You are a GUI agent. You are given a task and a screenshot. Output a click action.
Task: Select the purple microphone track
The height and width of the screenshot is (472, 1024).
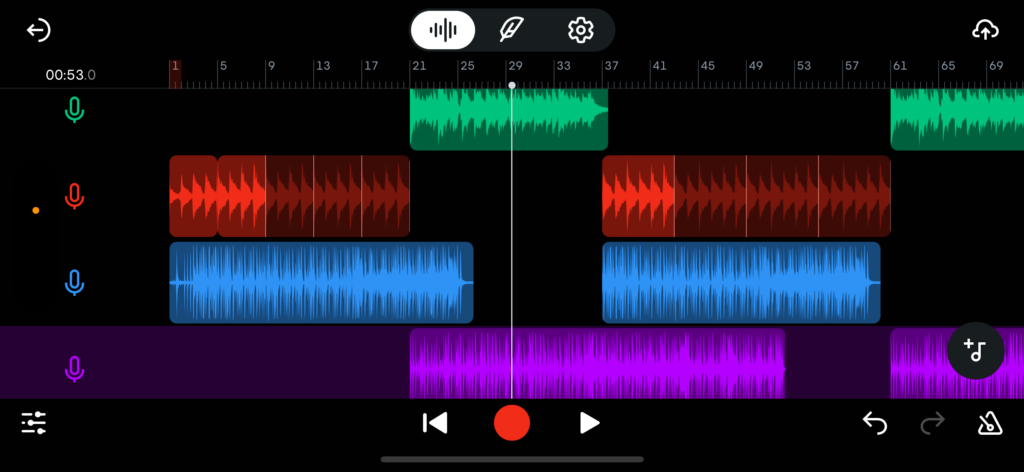point(74,369)
